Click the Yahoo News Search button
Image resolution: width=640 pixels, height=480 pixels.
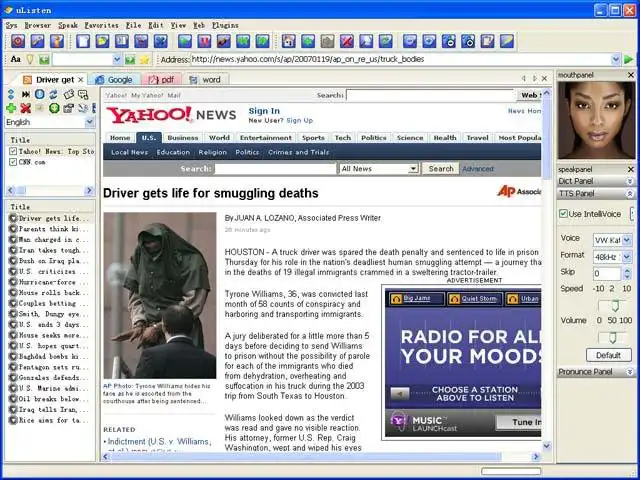(x=440, y=169)
